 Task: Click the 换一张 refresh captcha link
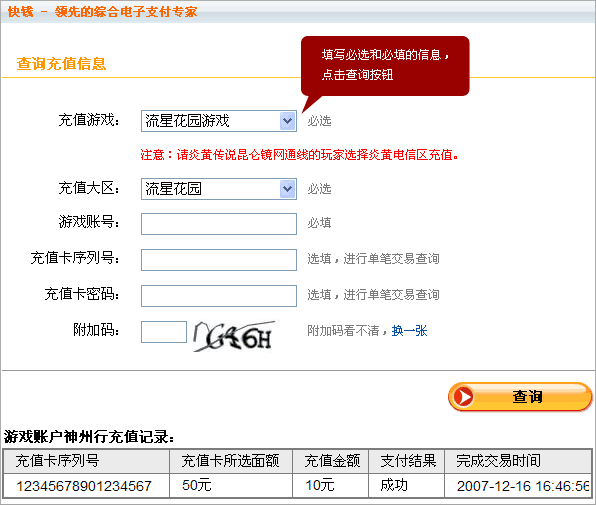click(409, 331)
